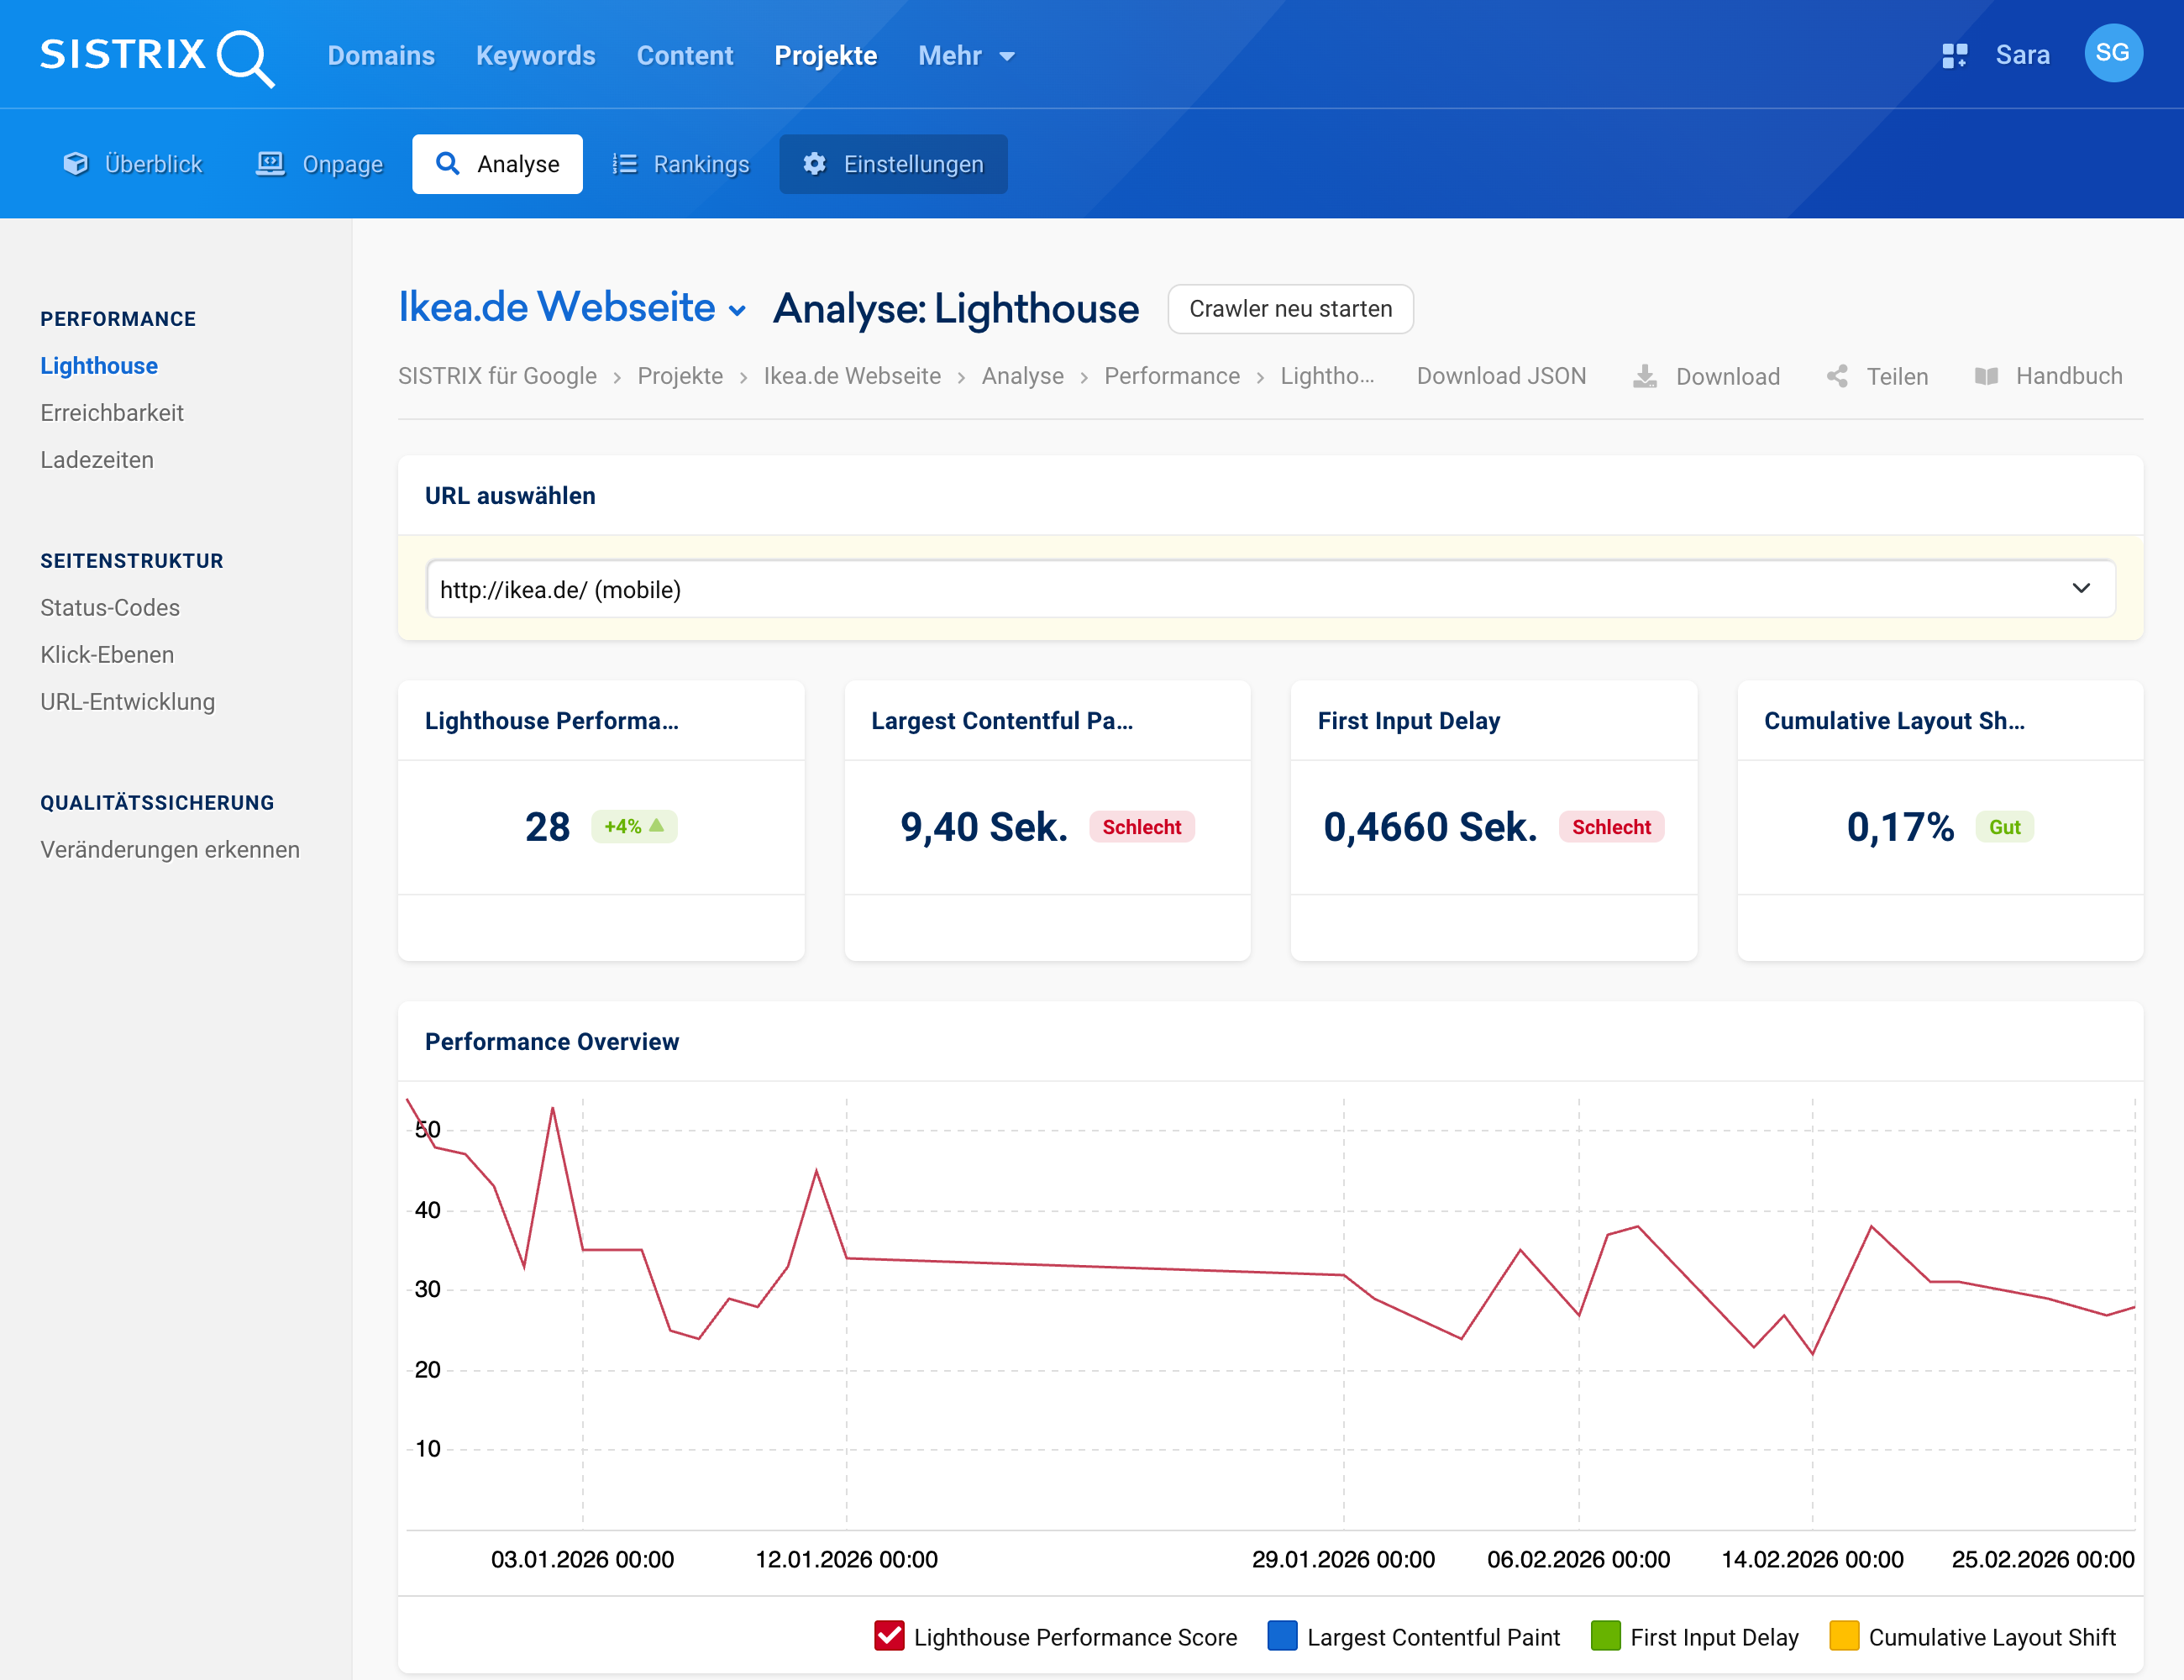This screenshot has width=2184, height=1680.
Task: Click the Einstellungen gear icon
Action: tap(813, 164)
